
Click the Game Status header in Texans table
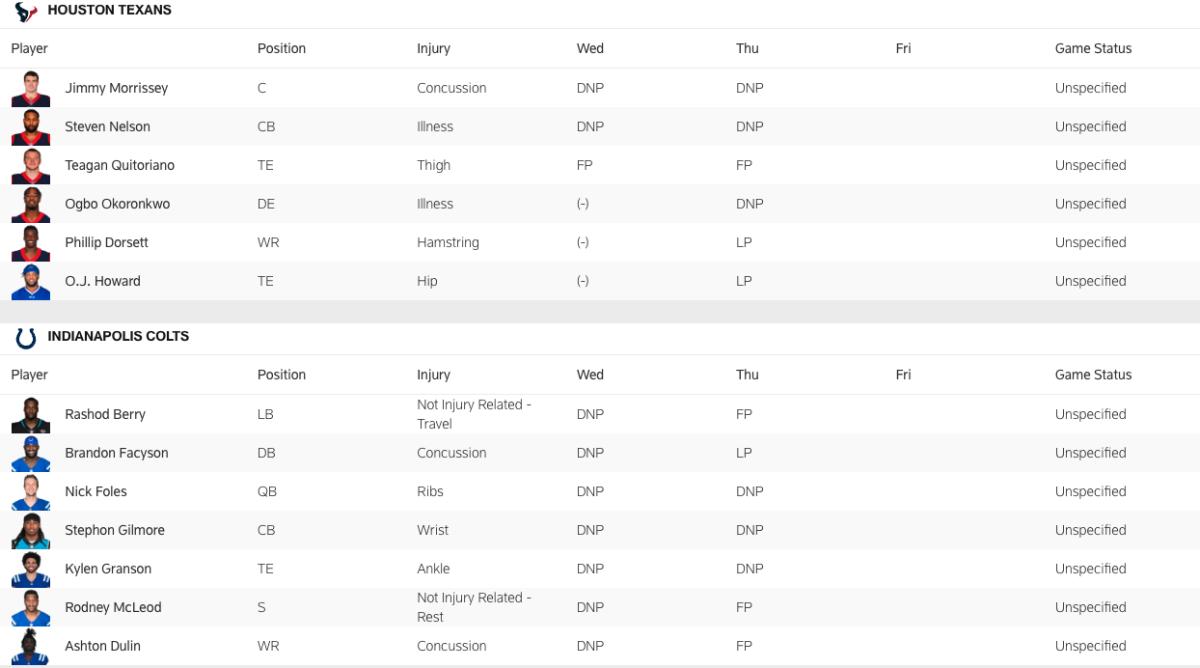tap(1093, 48)
